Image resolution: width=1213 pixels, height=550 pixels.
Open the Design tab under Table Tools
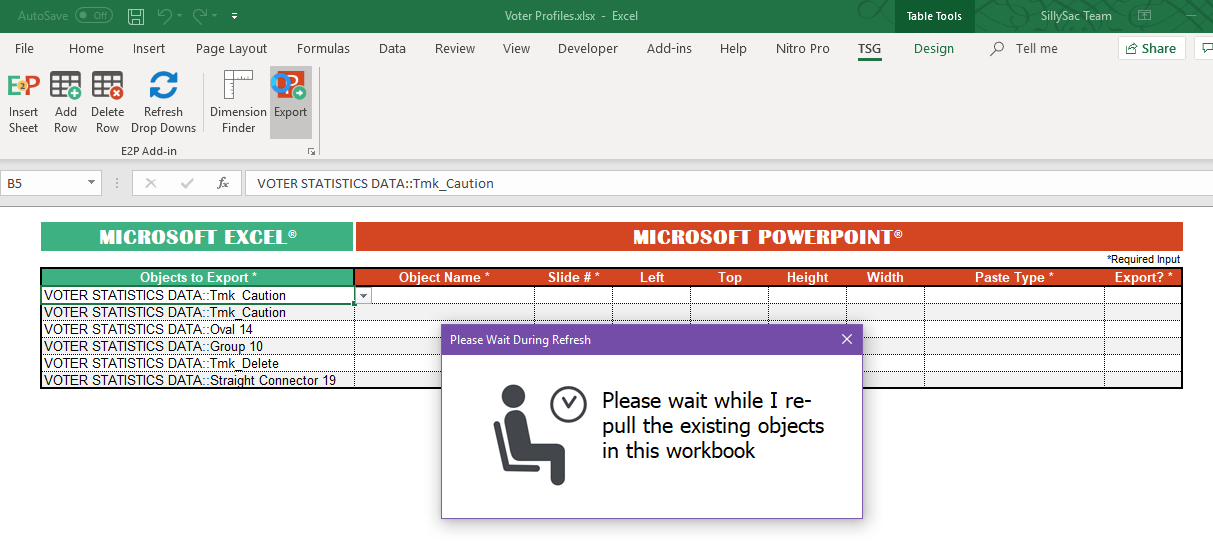coord(933,48)
